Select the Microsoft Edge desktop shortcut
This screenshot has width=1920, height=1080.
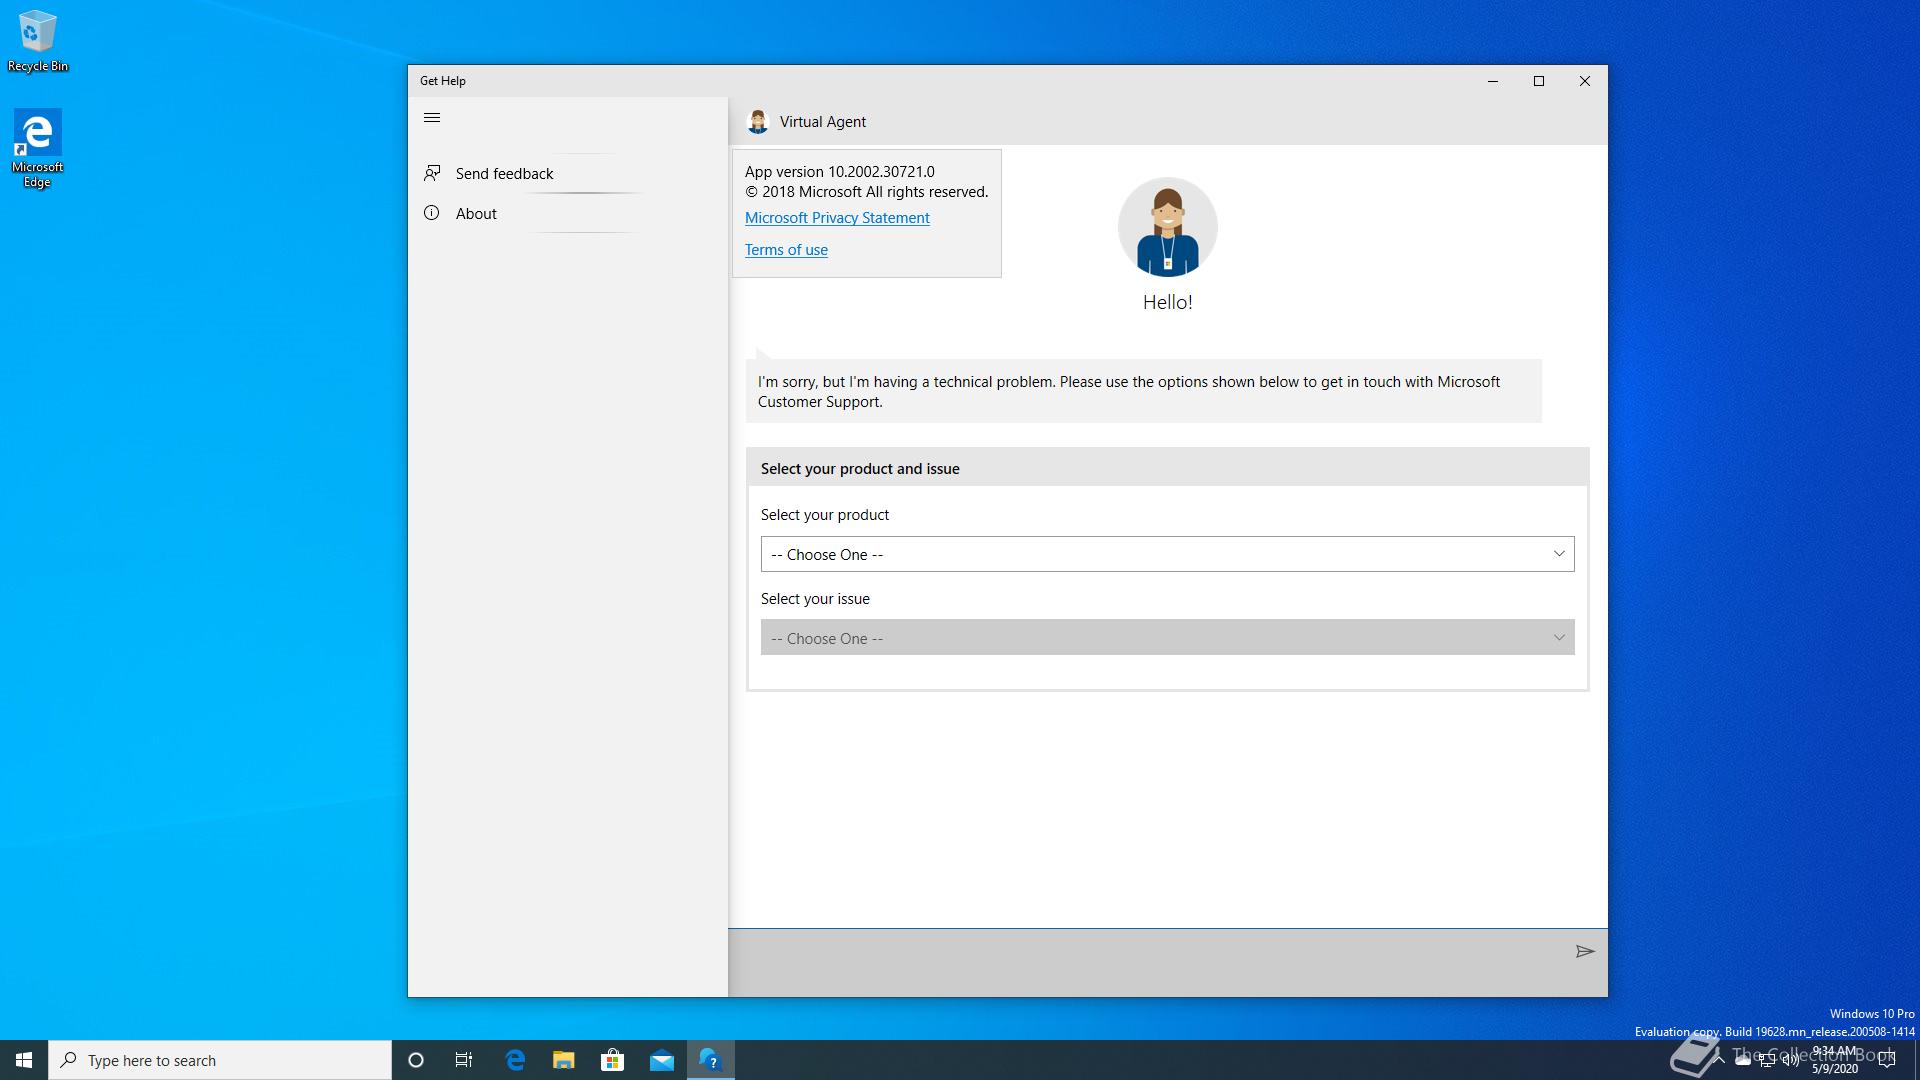pyautogui.click(x=37, y=149)
